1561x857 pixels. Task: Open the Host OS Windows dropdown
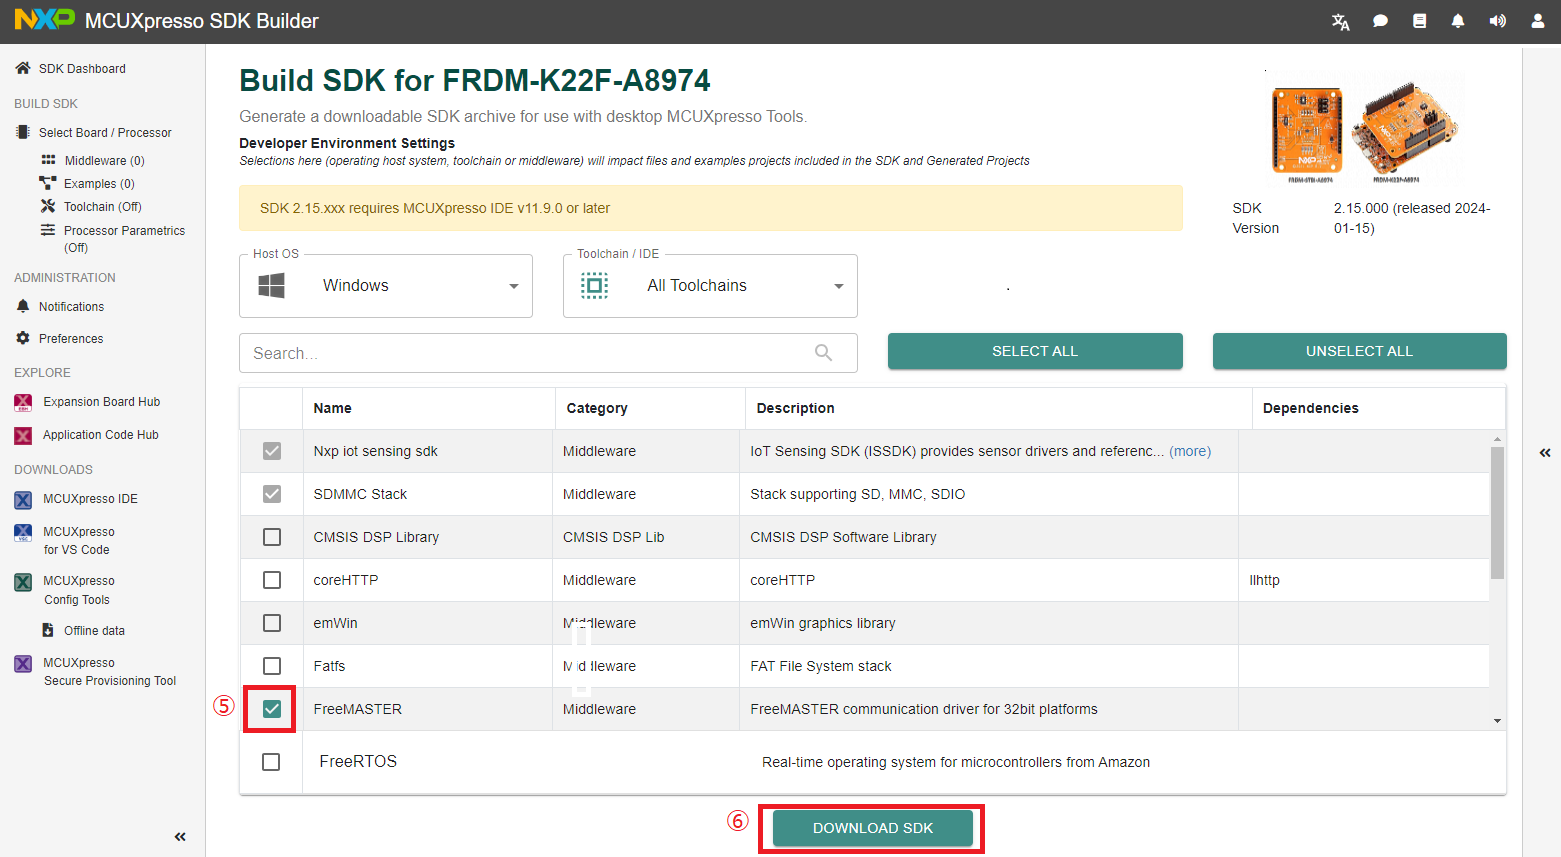pos(385,286)
